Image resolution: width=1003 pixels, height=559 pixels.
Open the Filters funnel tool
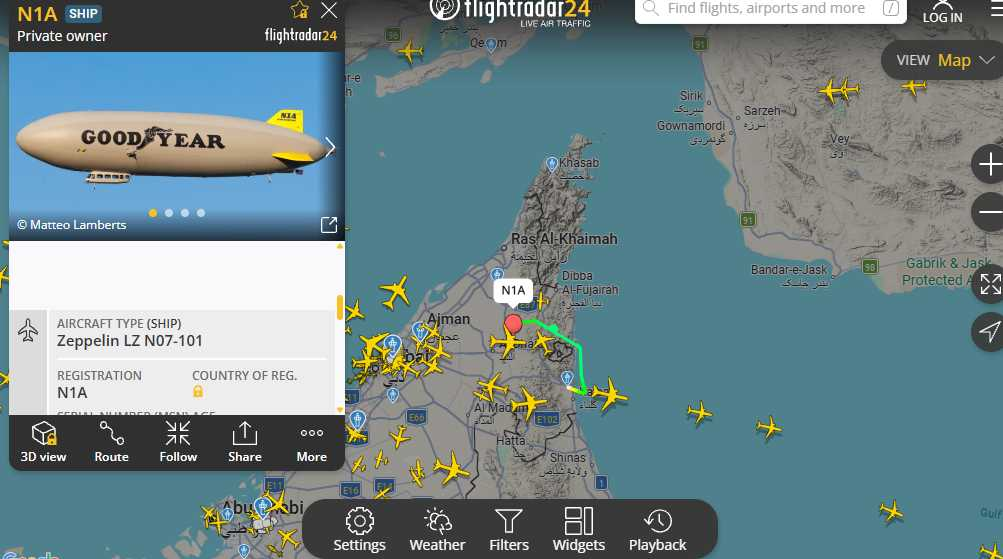[509, 530]
